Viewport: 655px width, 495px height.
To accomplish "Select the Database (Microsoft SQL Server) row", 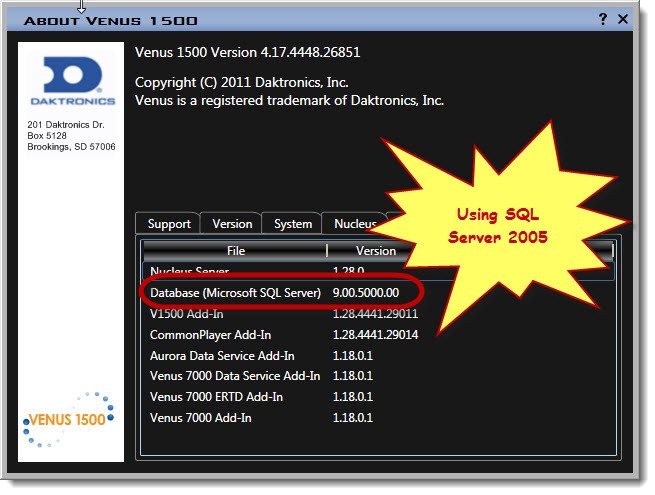I will point(235,292).
